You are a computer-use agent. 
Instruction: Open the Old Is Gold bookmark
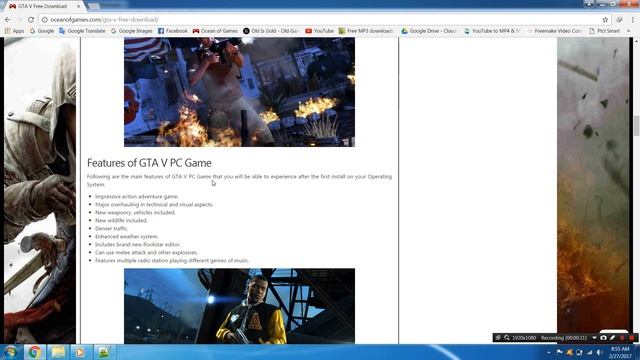point(271,31)
